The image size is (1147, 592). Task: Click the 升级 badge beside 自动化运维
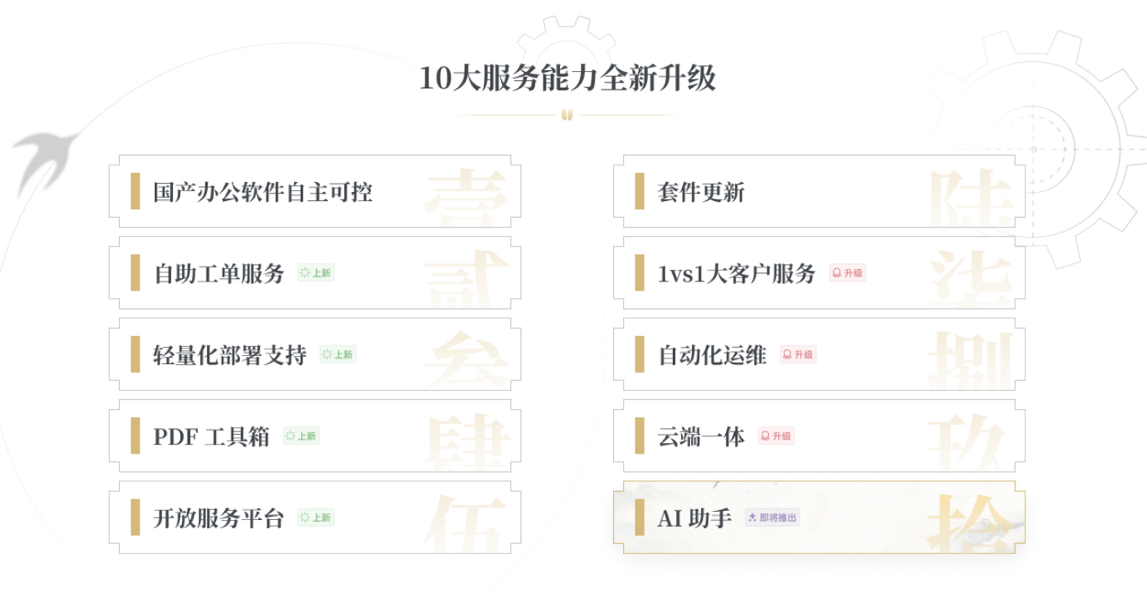coord(798,354)
